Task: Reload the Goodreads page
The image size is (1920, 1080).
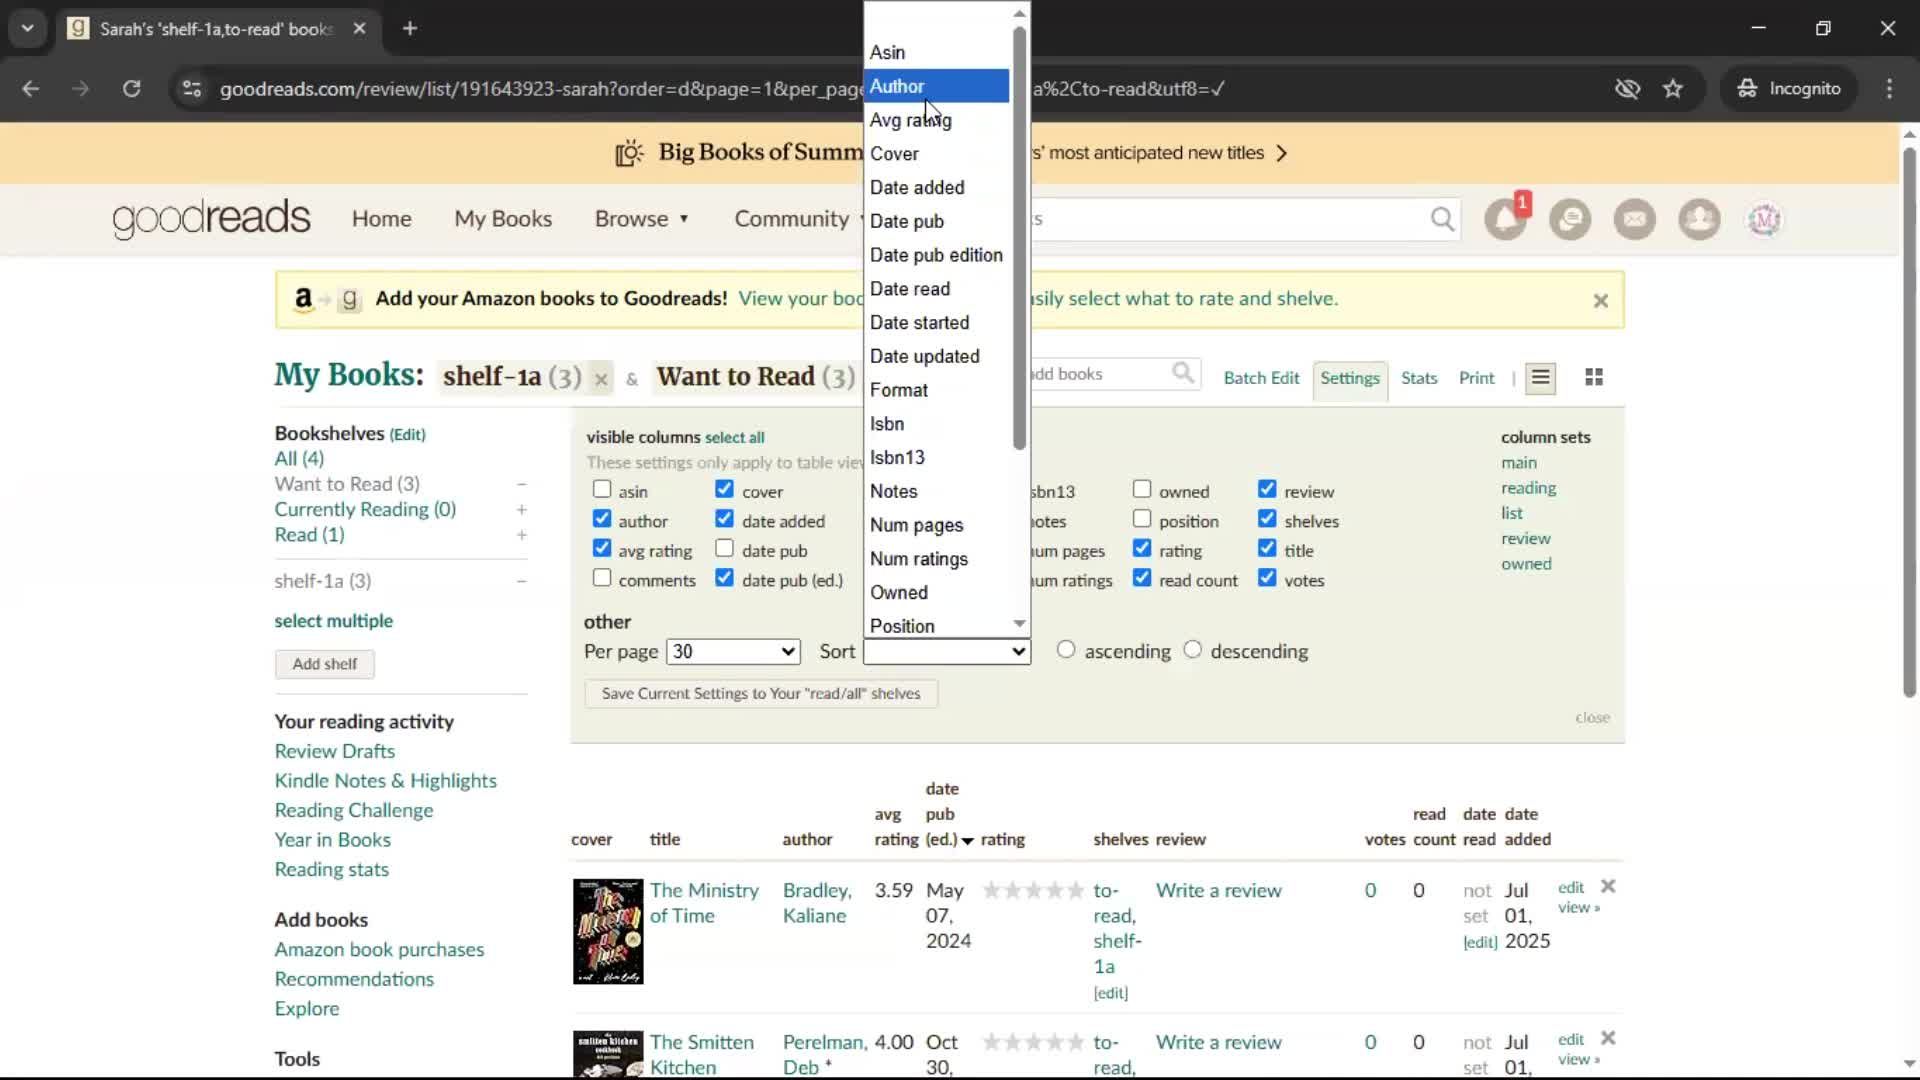Action: point(131,88)
